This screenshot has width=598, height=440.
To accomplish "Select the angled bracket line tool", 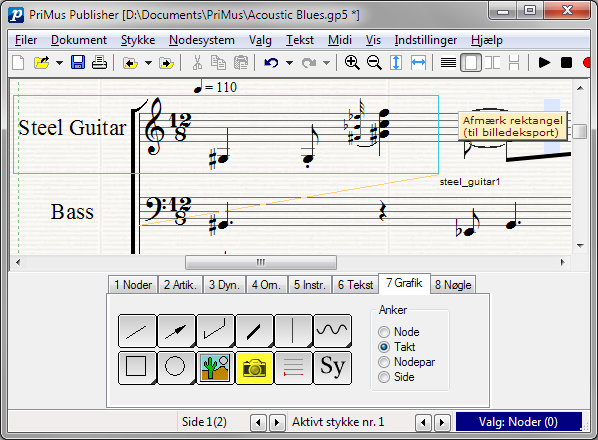I will (215, 331).
